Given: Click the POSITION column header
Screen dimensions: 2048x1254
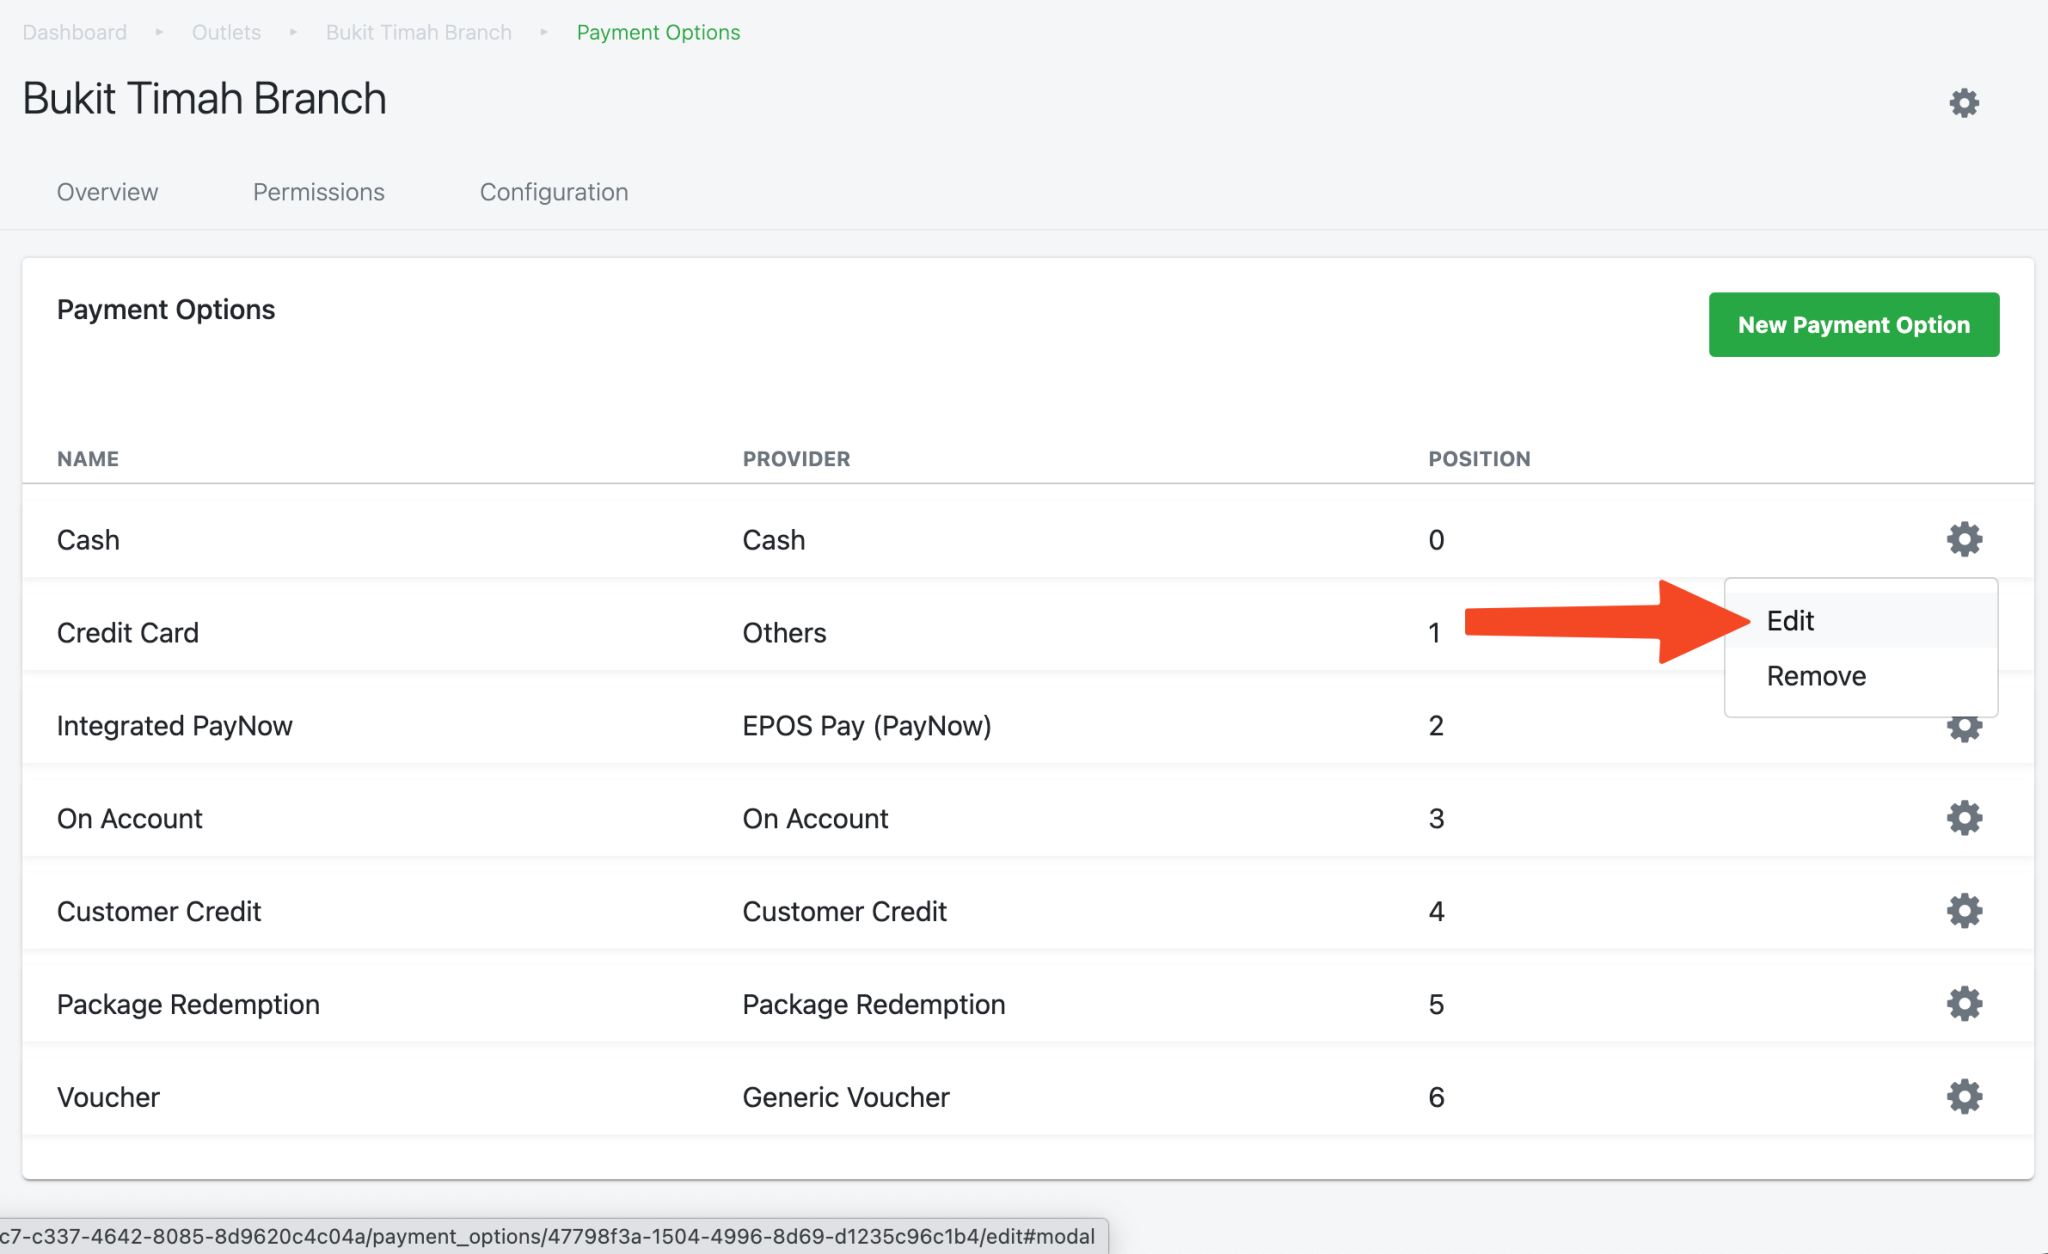Looking at the screenshot, I should [x=1479, y=459].
